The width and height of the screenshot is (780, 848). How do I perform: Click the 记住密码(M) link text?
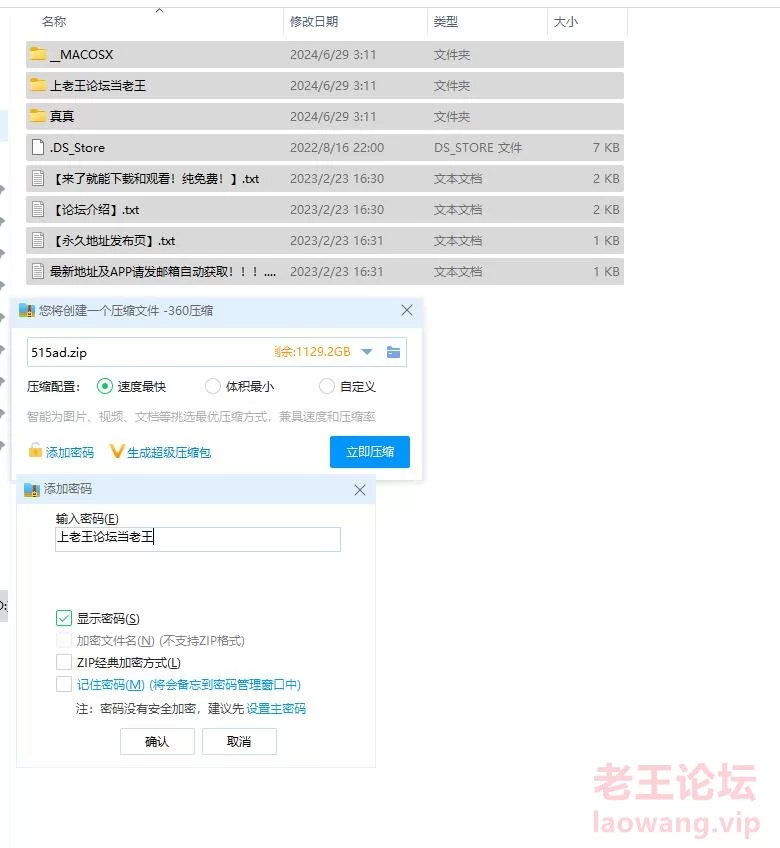(110, 685)
